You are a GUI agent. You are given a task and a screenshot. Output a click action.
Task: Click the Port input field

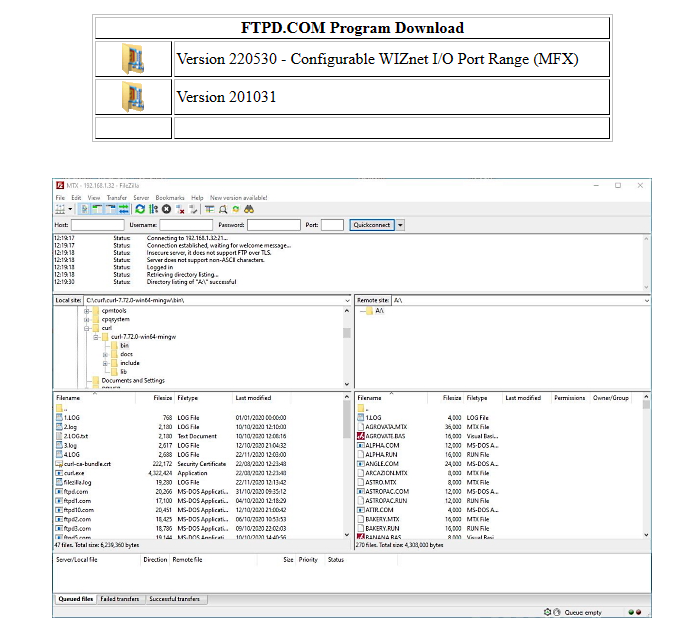pos(332,225)
